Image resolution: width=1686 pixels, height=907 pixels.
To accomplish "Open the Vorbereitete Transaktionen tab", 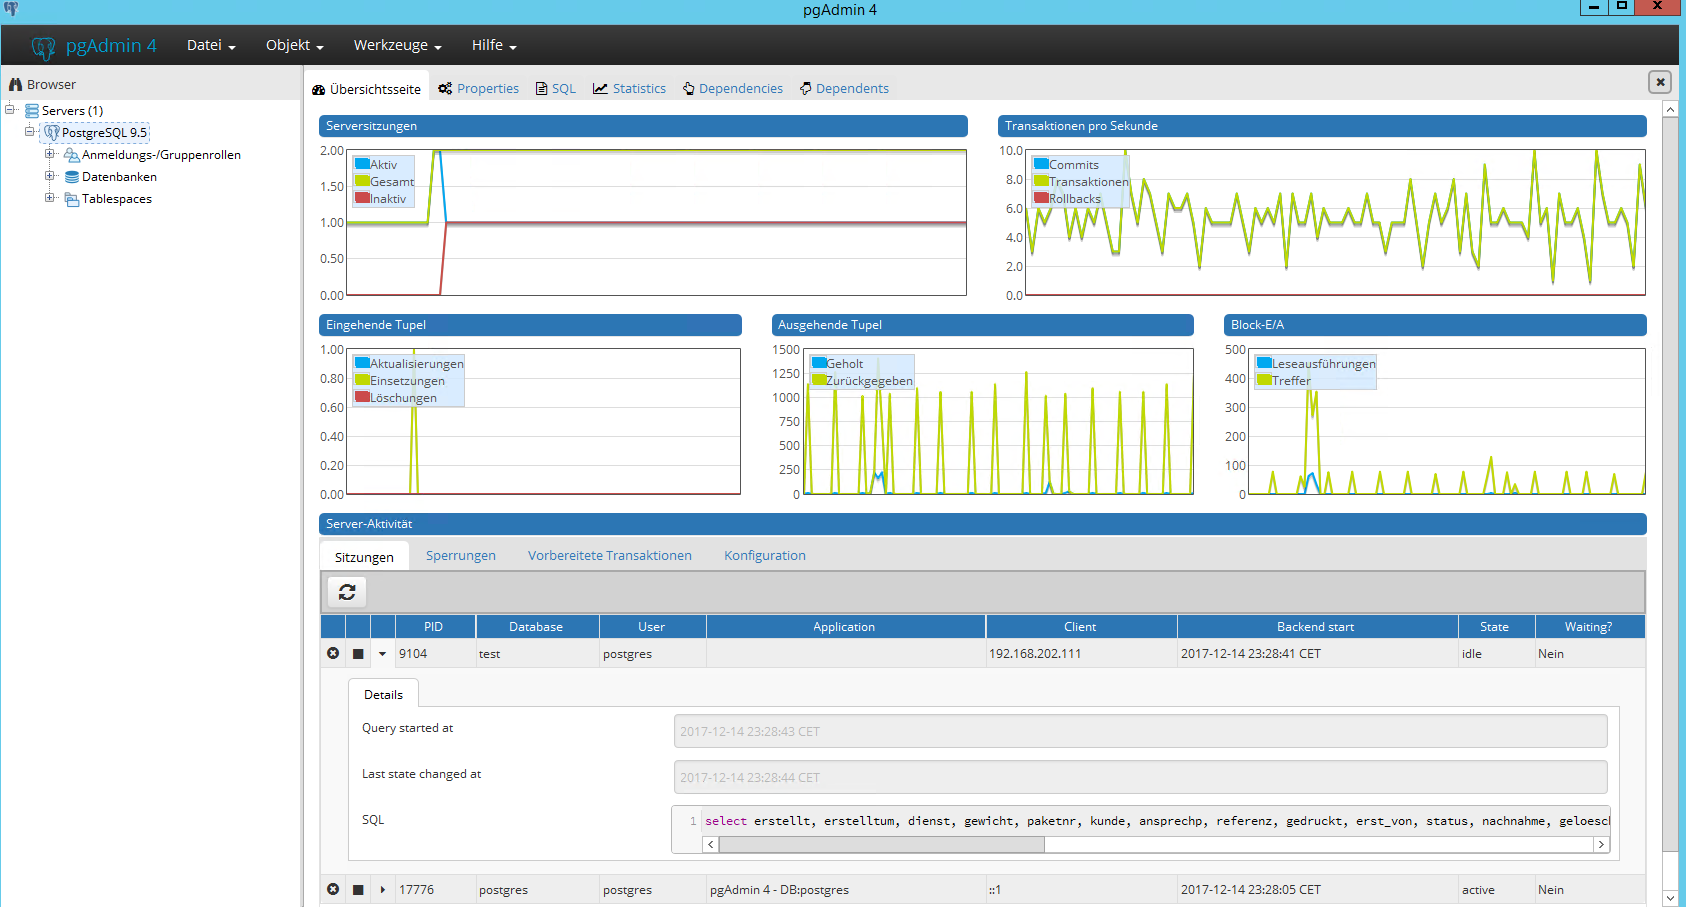I will pyautogui.click(x=610, y=556).
